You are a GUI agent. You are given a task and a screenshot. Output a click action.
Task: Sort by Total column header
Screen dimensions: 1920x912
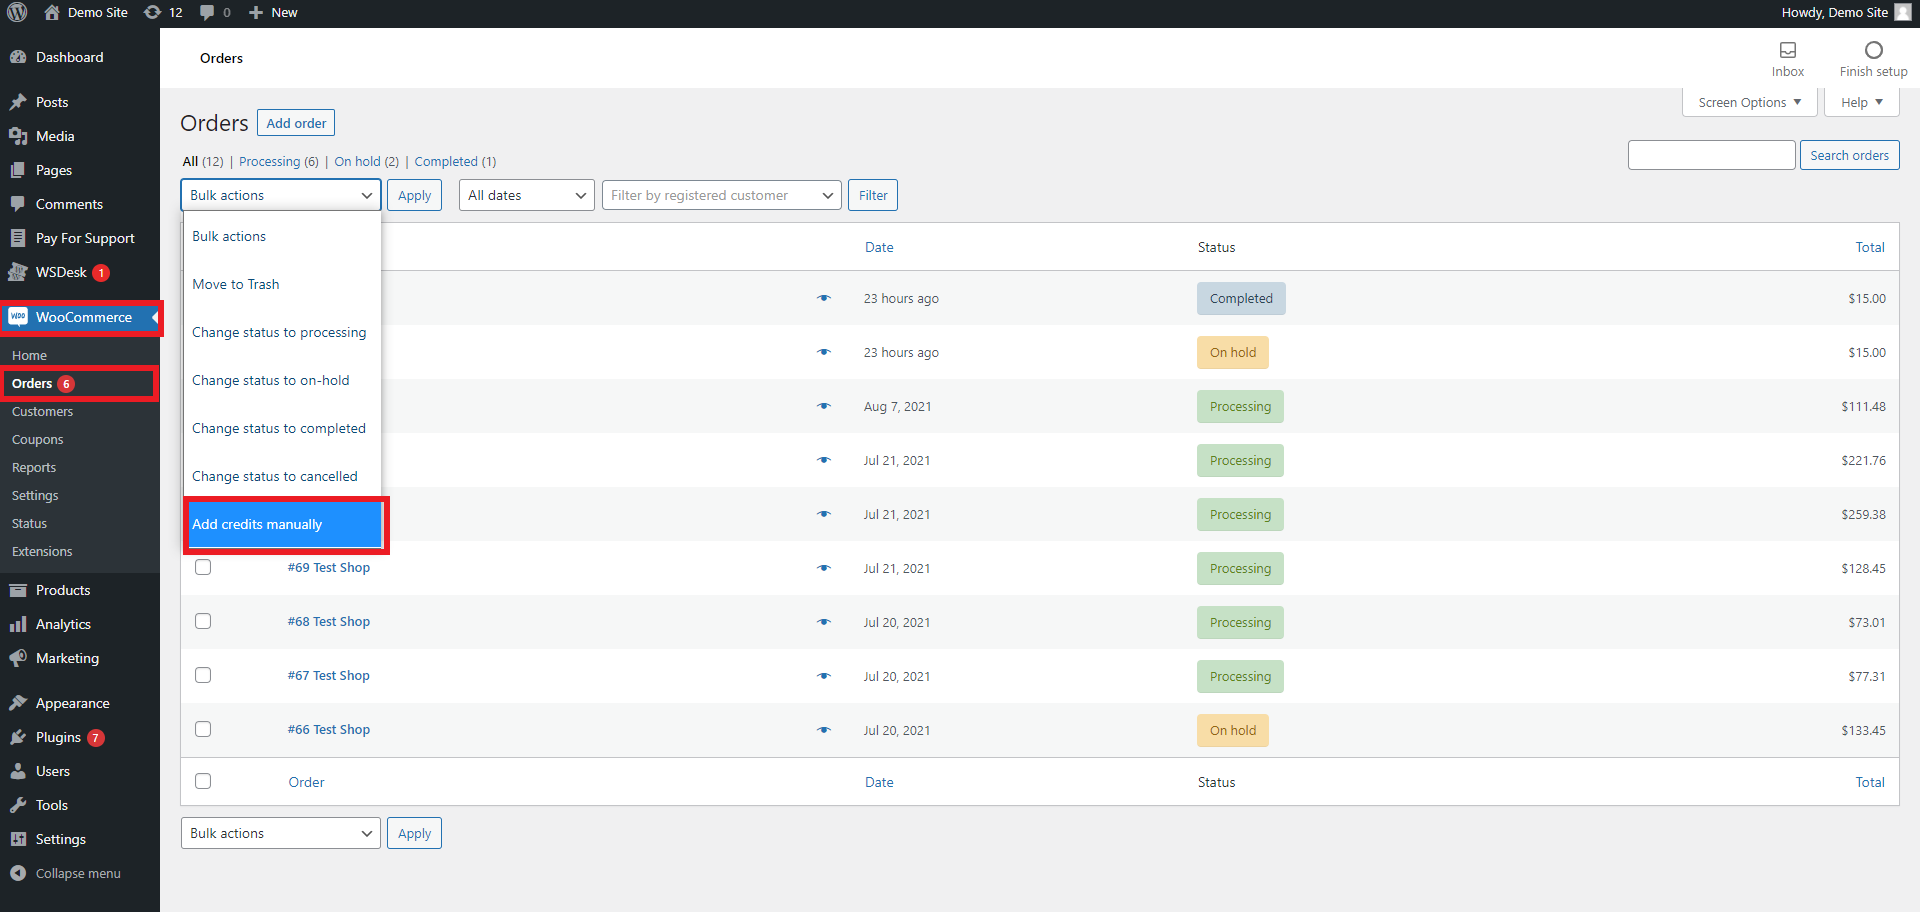click(x=1870, y=247)
